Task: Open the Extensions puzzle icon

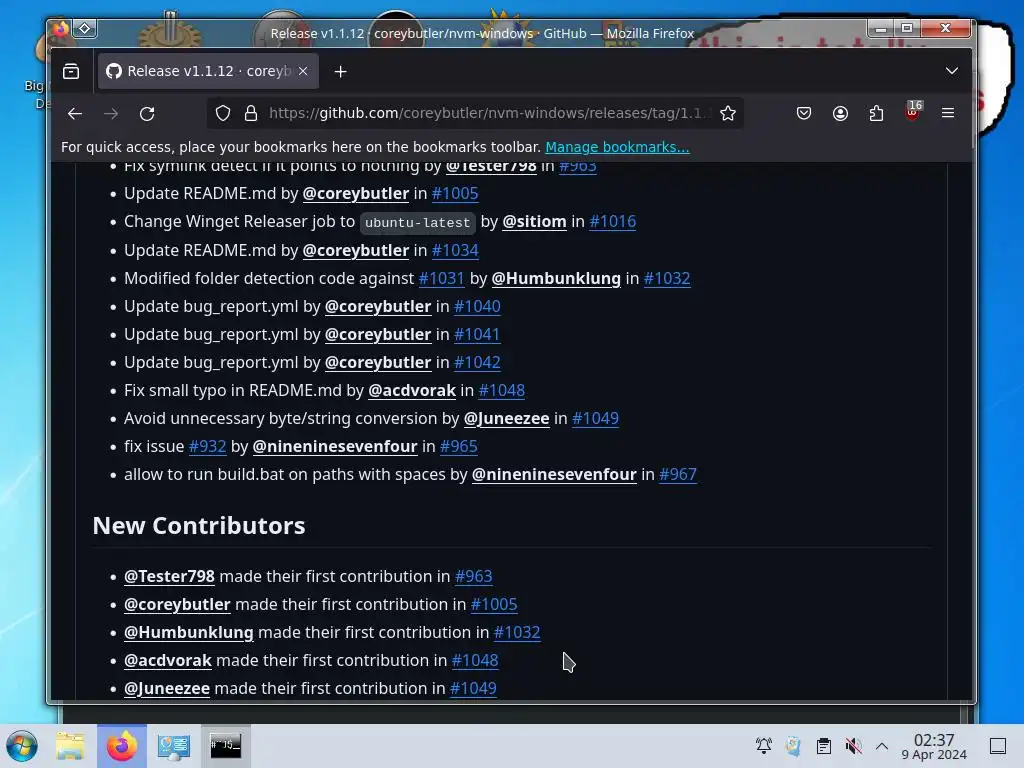Action: [876, 114]
